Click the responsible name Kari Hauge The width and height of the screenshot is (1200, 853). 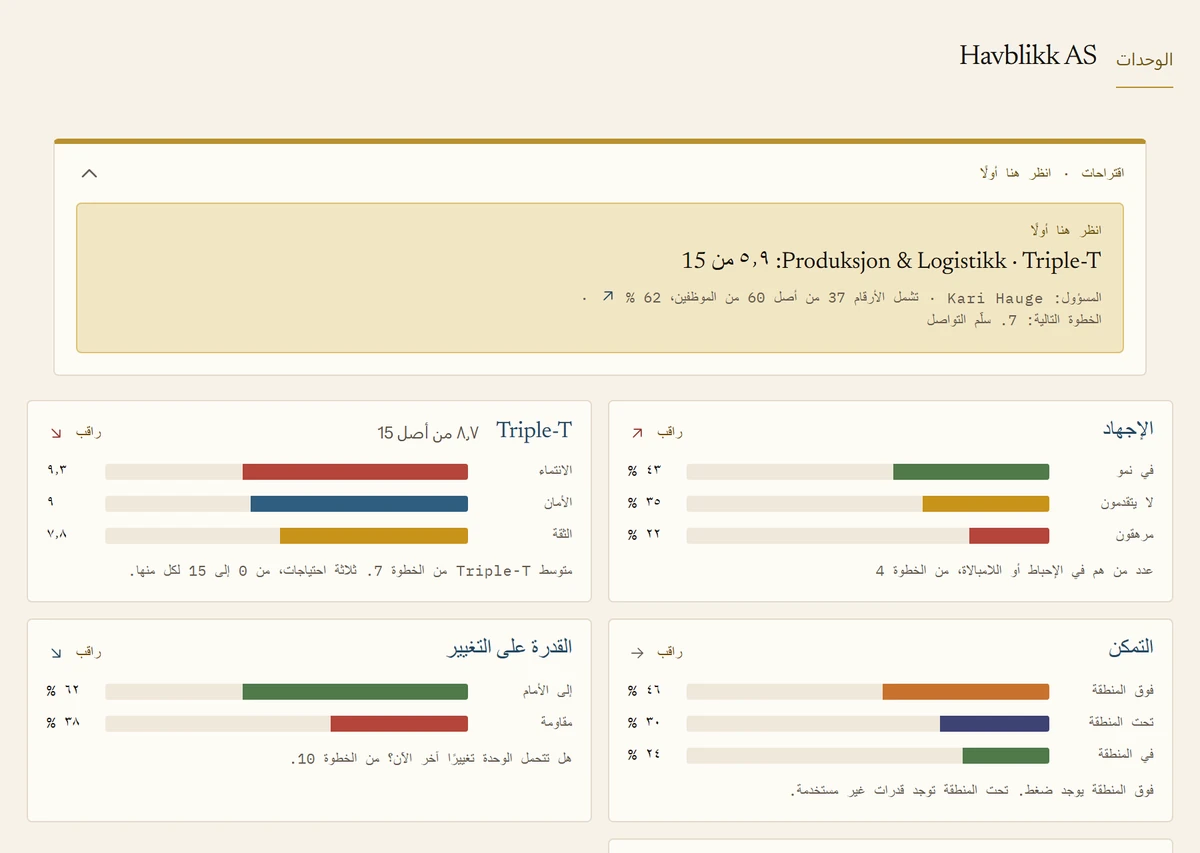coord(995,298)
